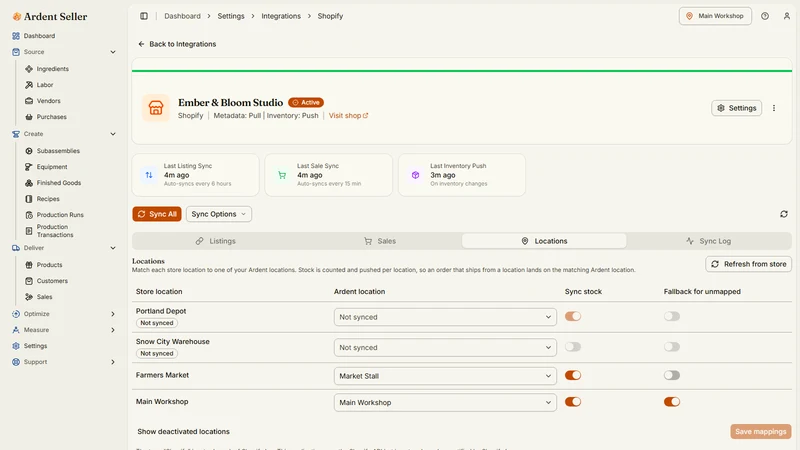The width and height of the screenshot is (800, 450).
Task: Click the Active status badge
Action: click(x=306, y=103)
